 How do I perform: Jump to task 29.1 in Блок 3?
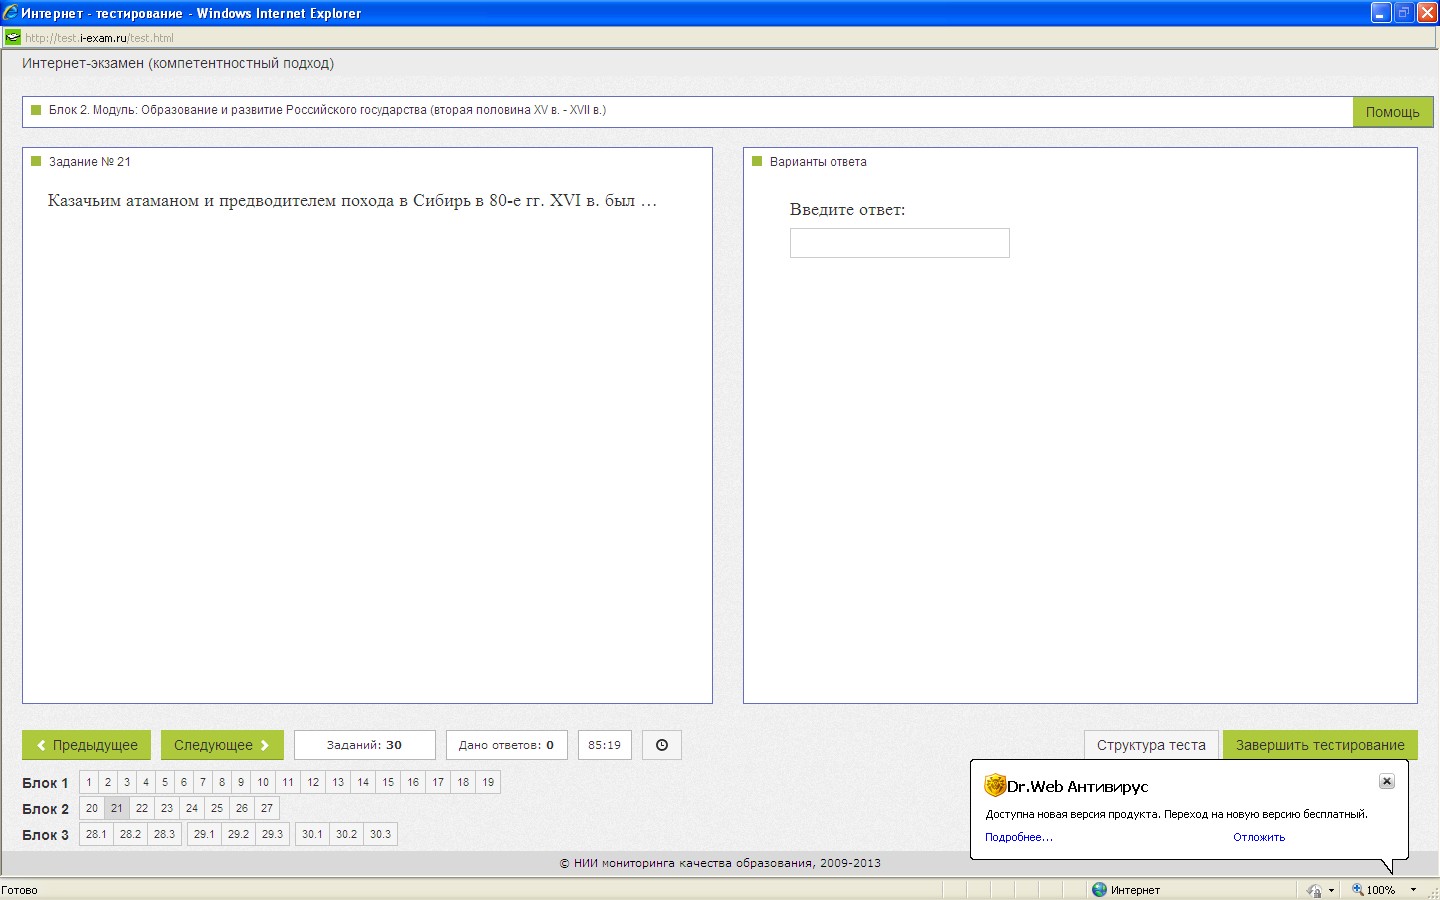click(x=204, y=834)
